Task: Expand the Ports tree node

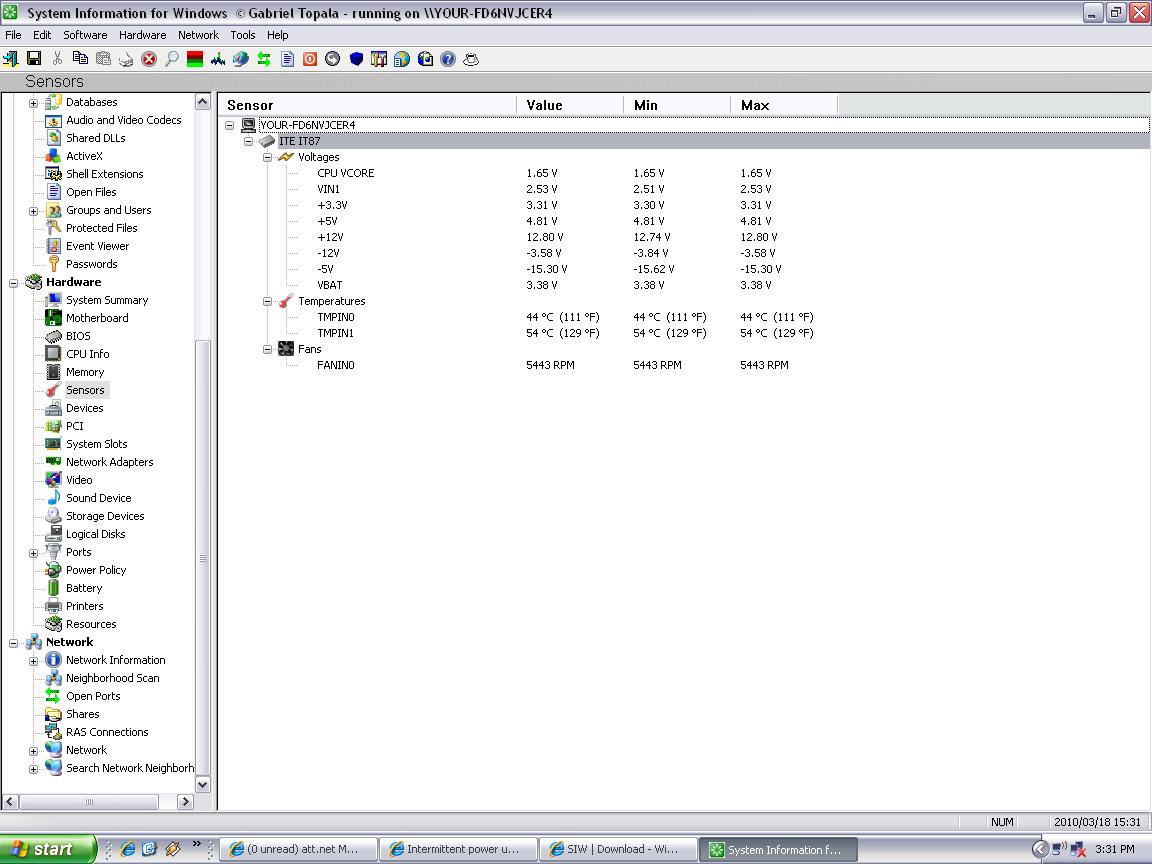Action: point(33,553)
